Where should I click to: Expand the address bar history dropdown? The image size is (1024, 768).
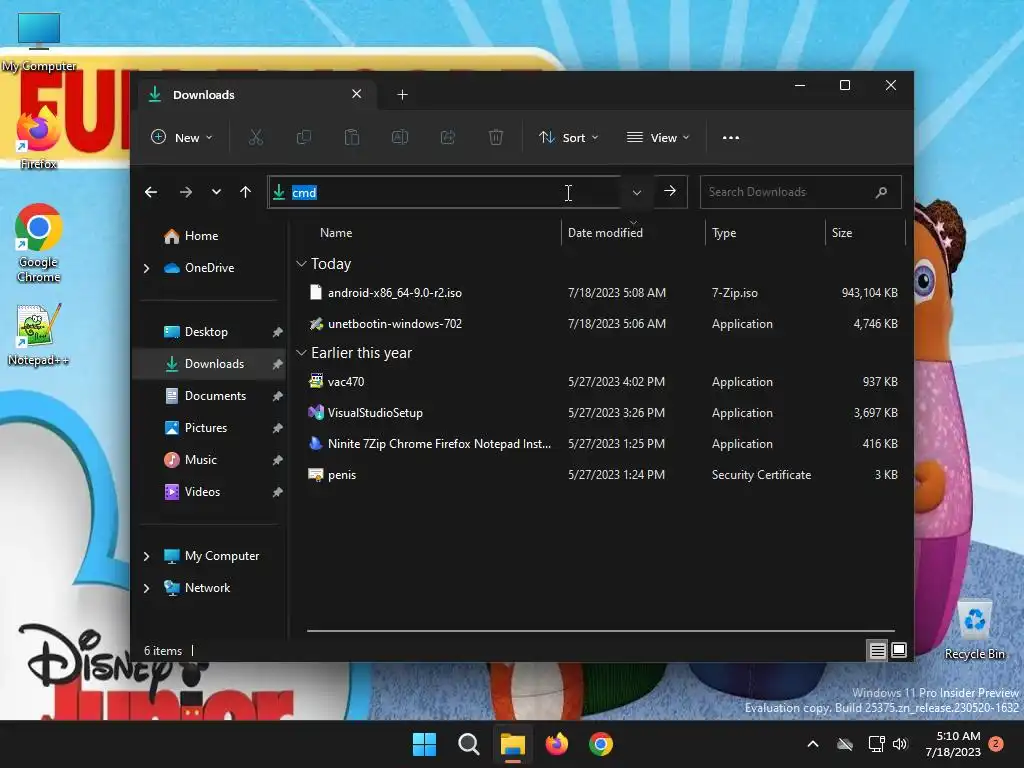coord(637,193)
